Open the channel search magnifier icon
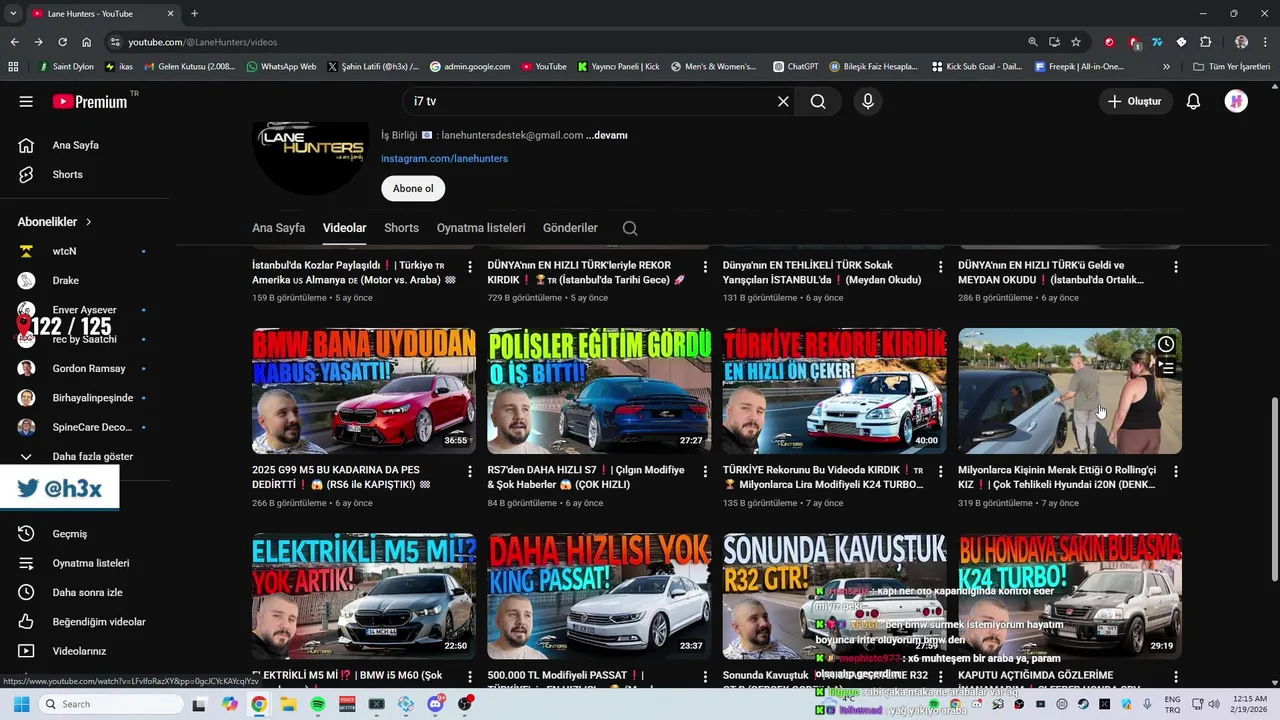The height and width of the screenshot is (720, 1280). point(630,228)
